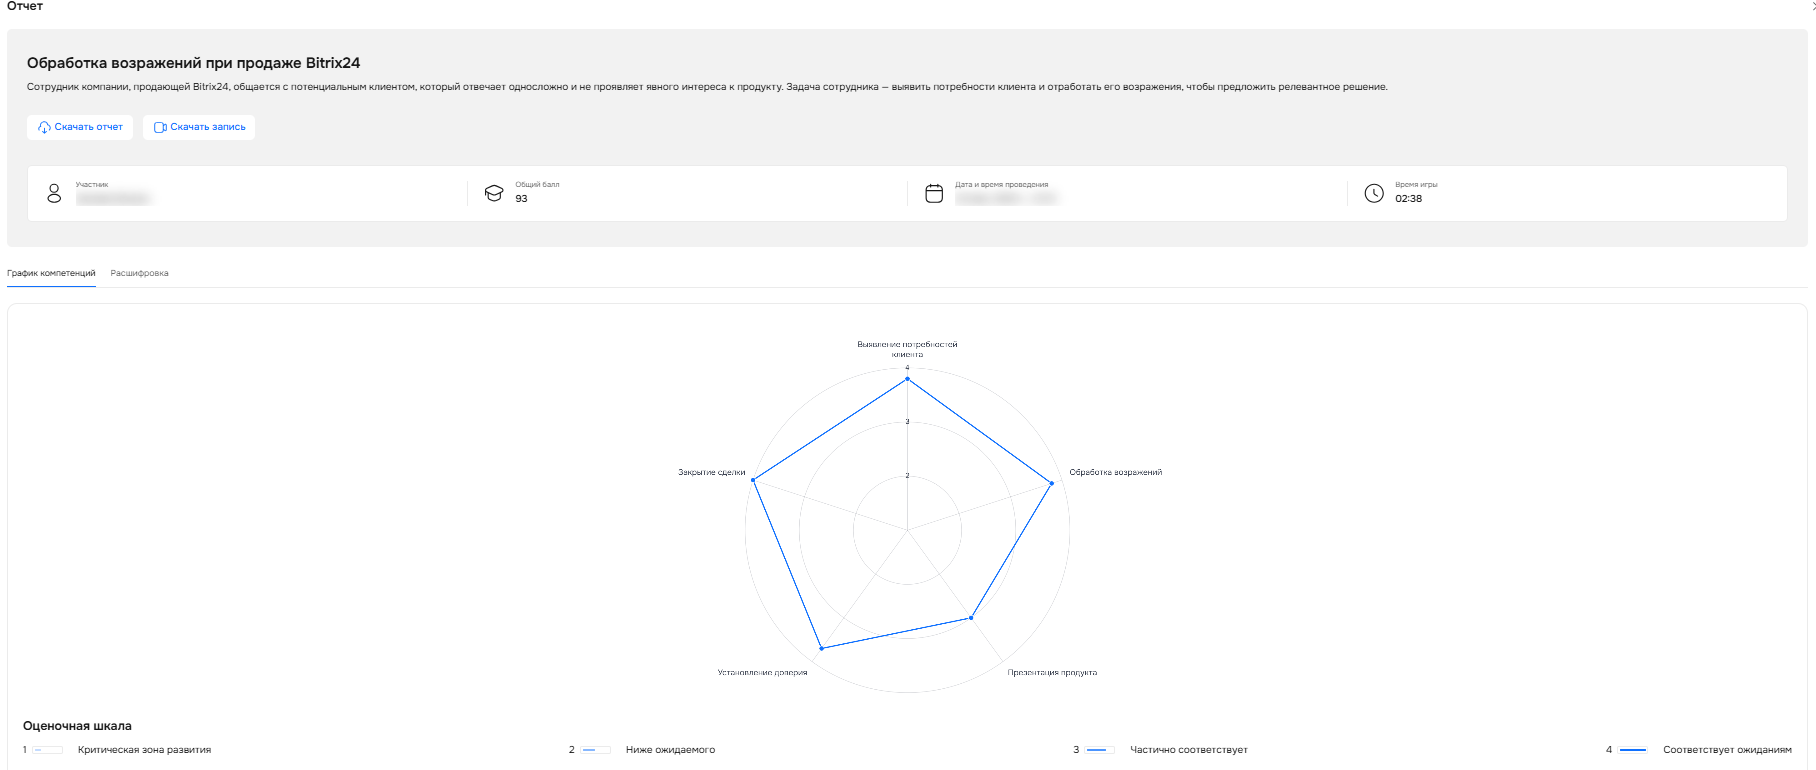Click radar point on Установление доверия axis

tap(821, 648)
